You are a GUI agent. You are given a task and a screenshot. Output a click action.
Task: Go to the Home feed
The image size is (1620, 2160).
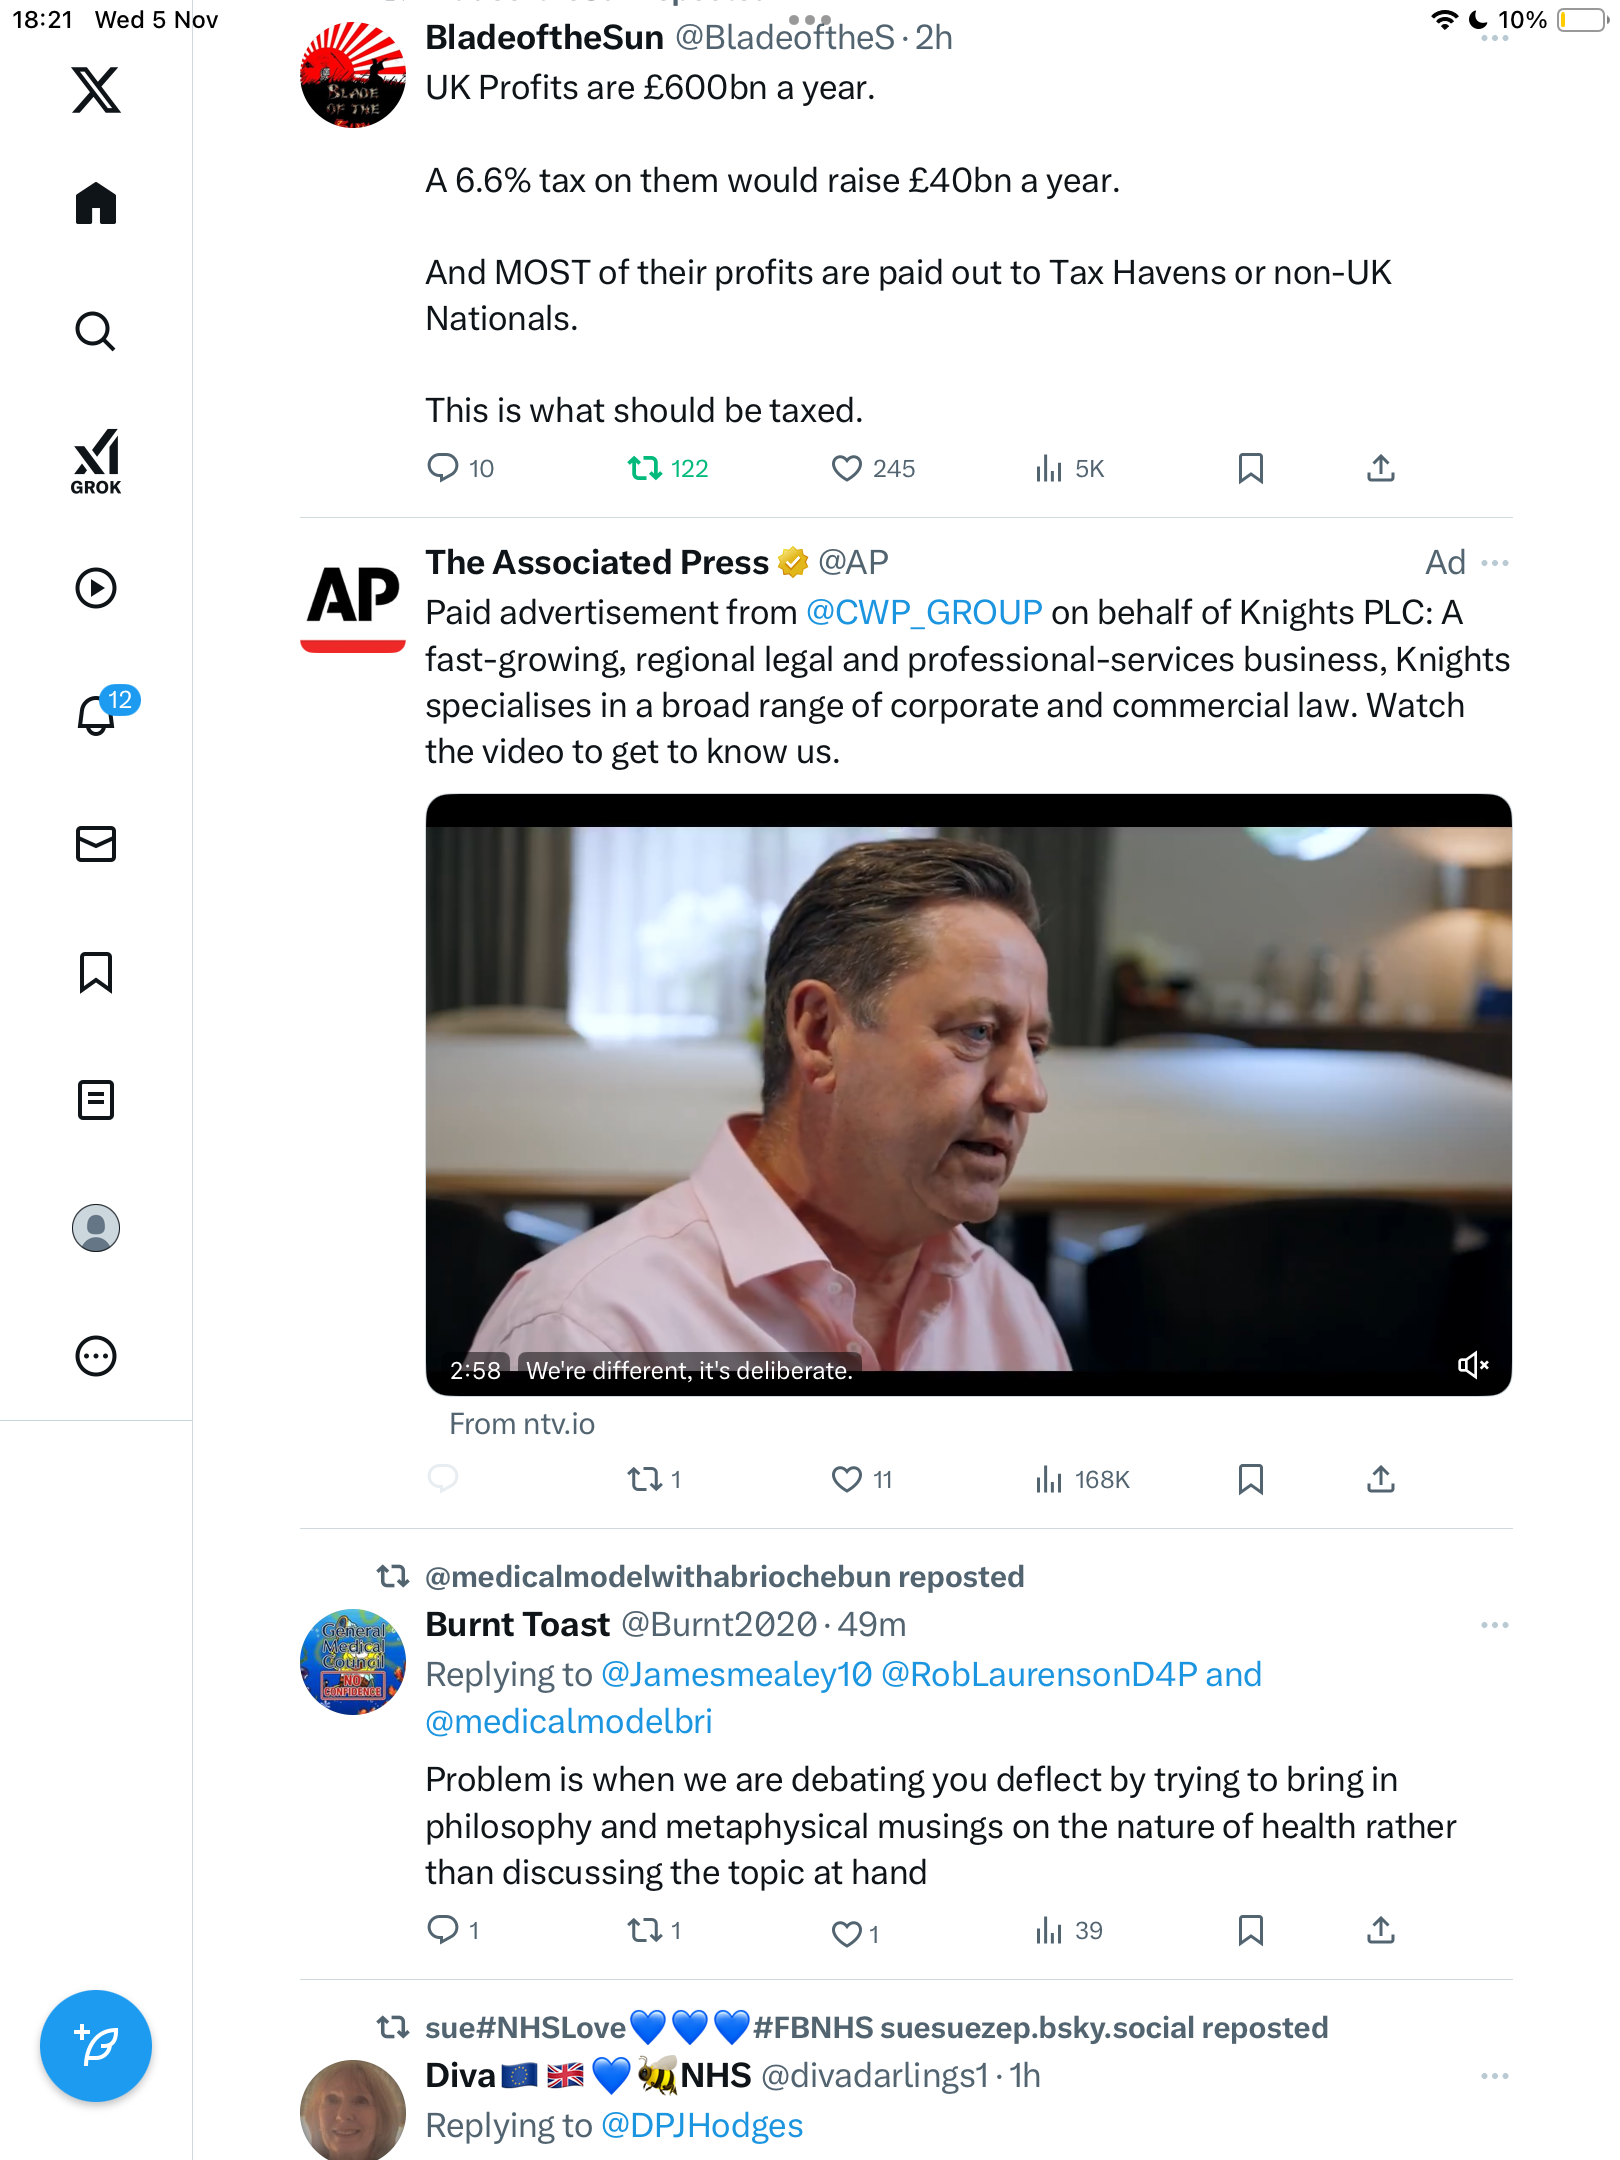pos(96,203)
